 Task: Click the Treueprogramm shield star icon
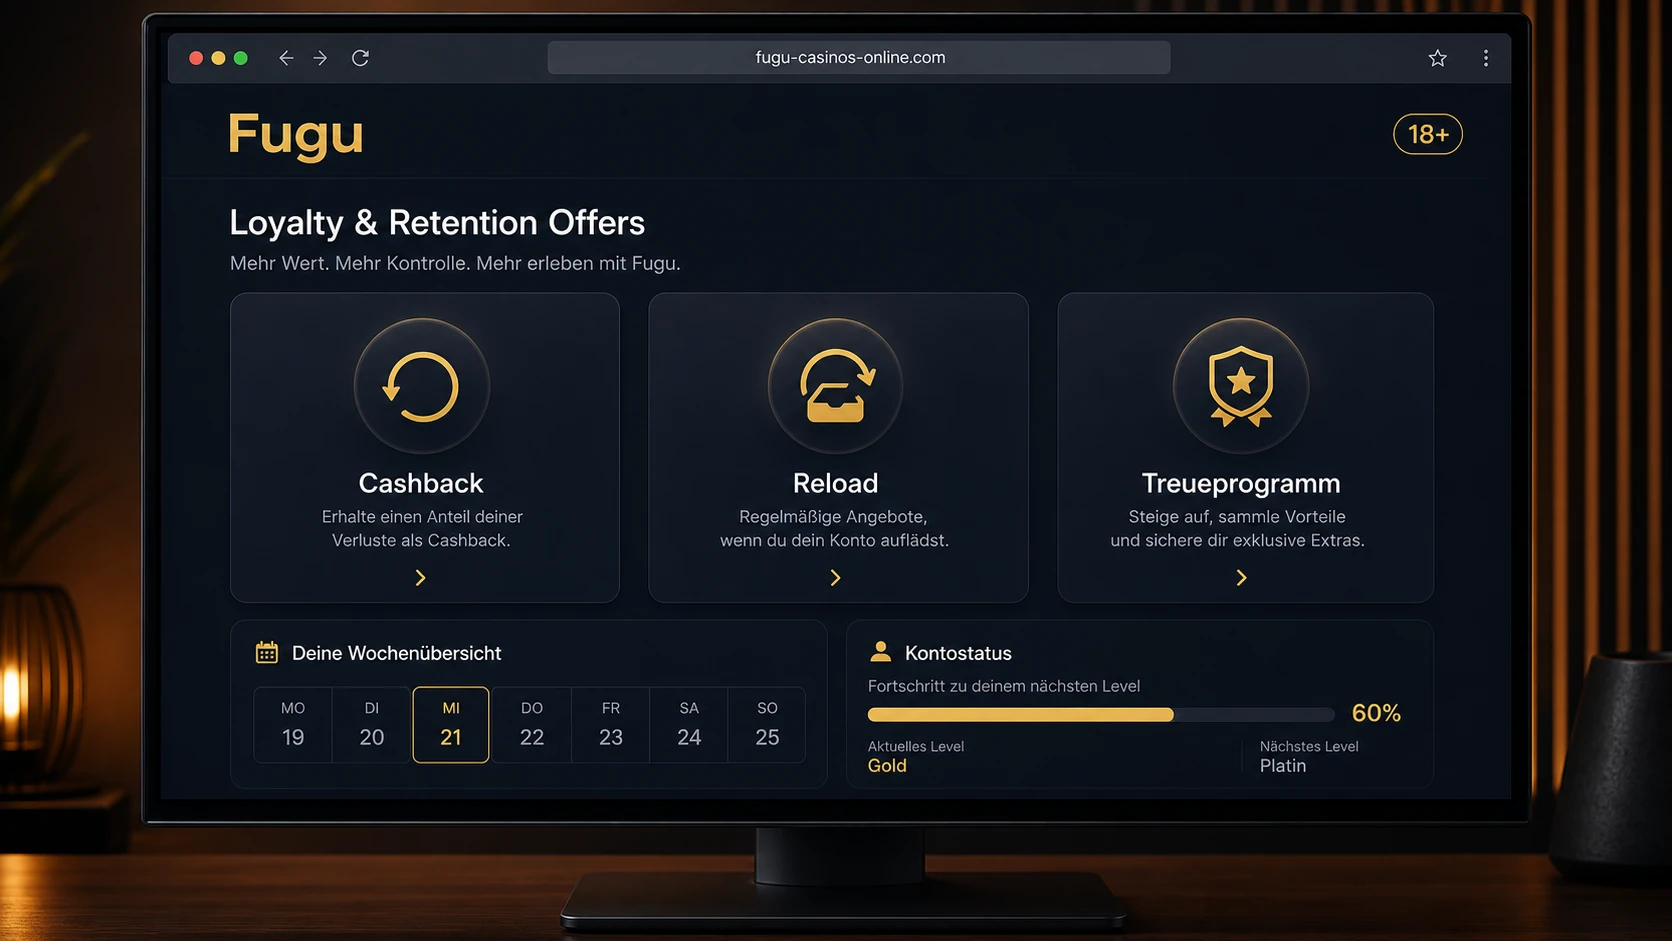(x=1240, y=386)
